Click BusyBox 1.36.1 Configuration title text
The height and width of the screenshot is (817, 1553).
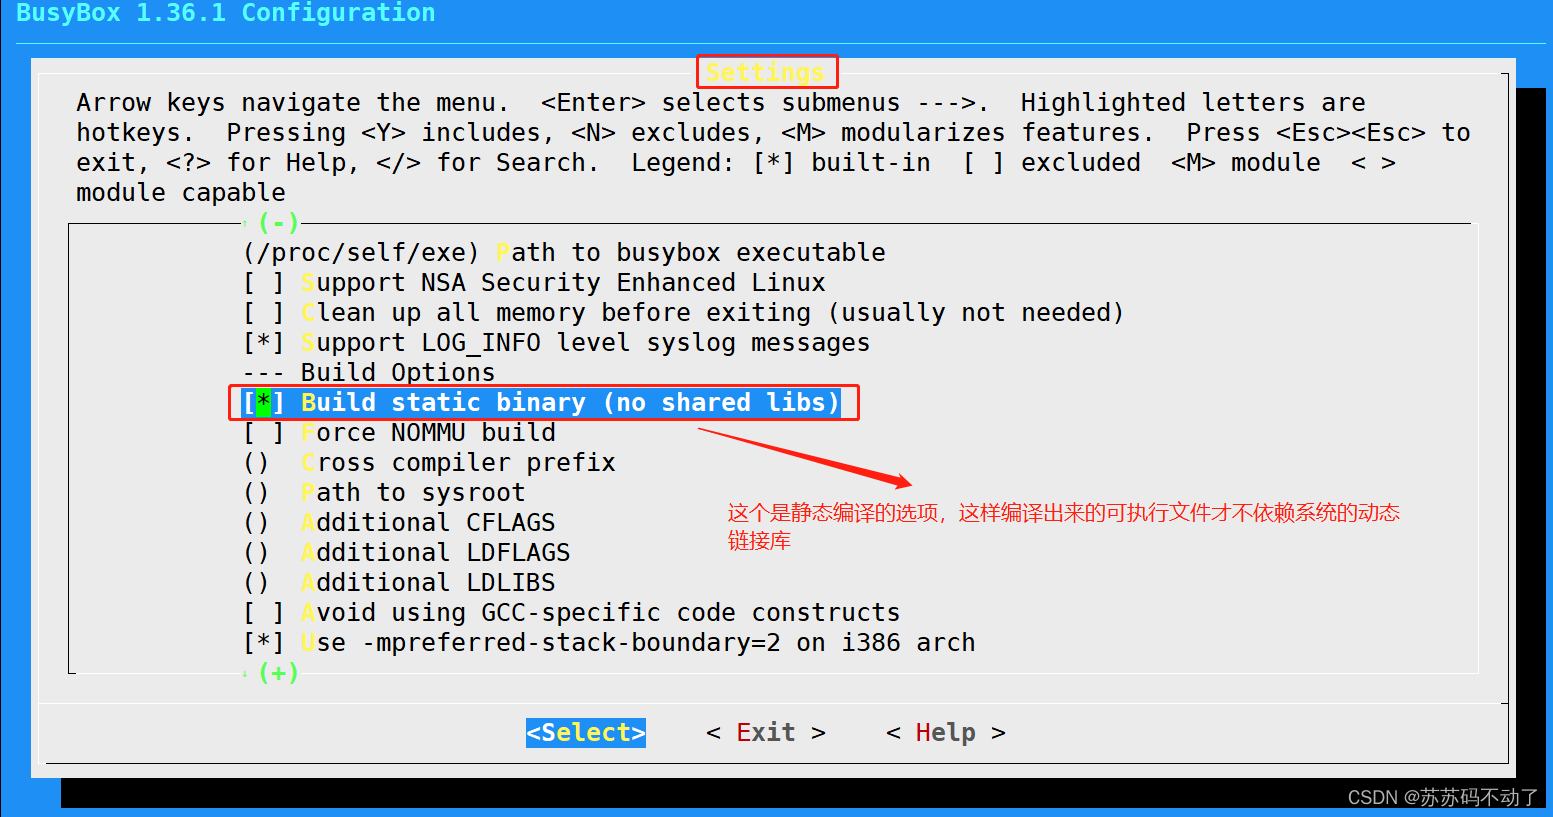point(226,13)
